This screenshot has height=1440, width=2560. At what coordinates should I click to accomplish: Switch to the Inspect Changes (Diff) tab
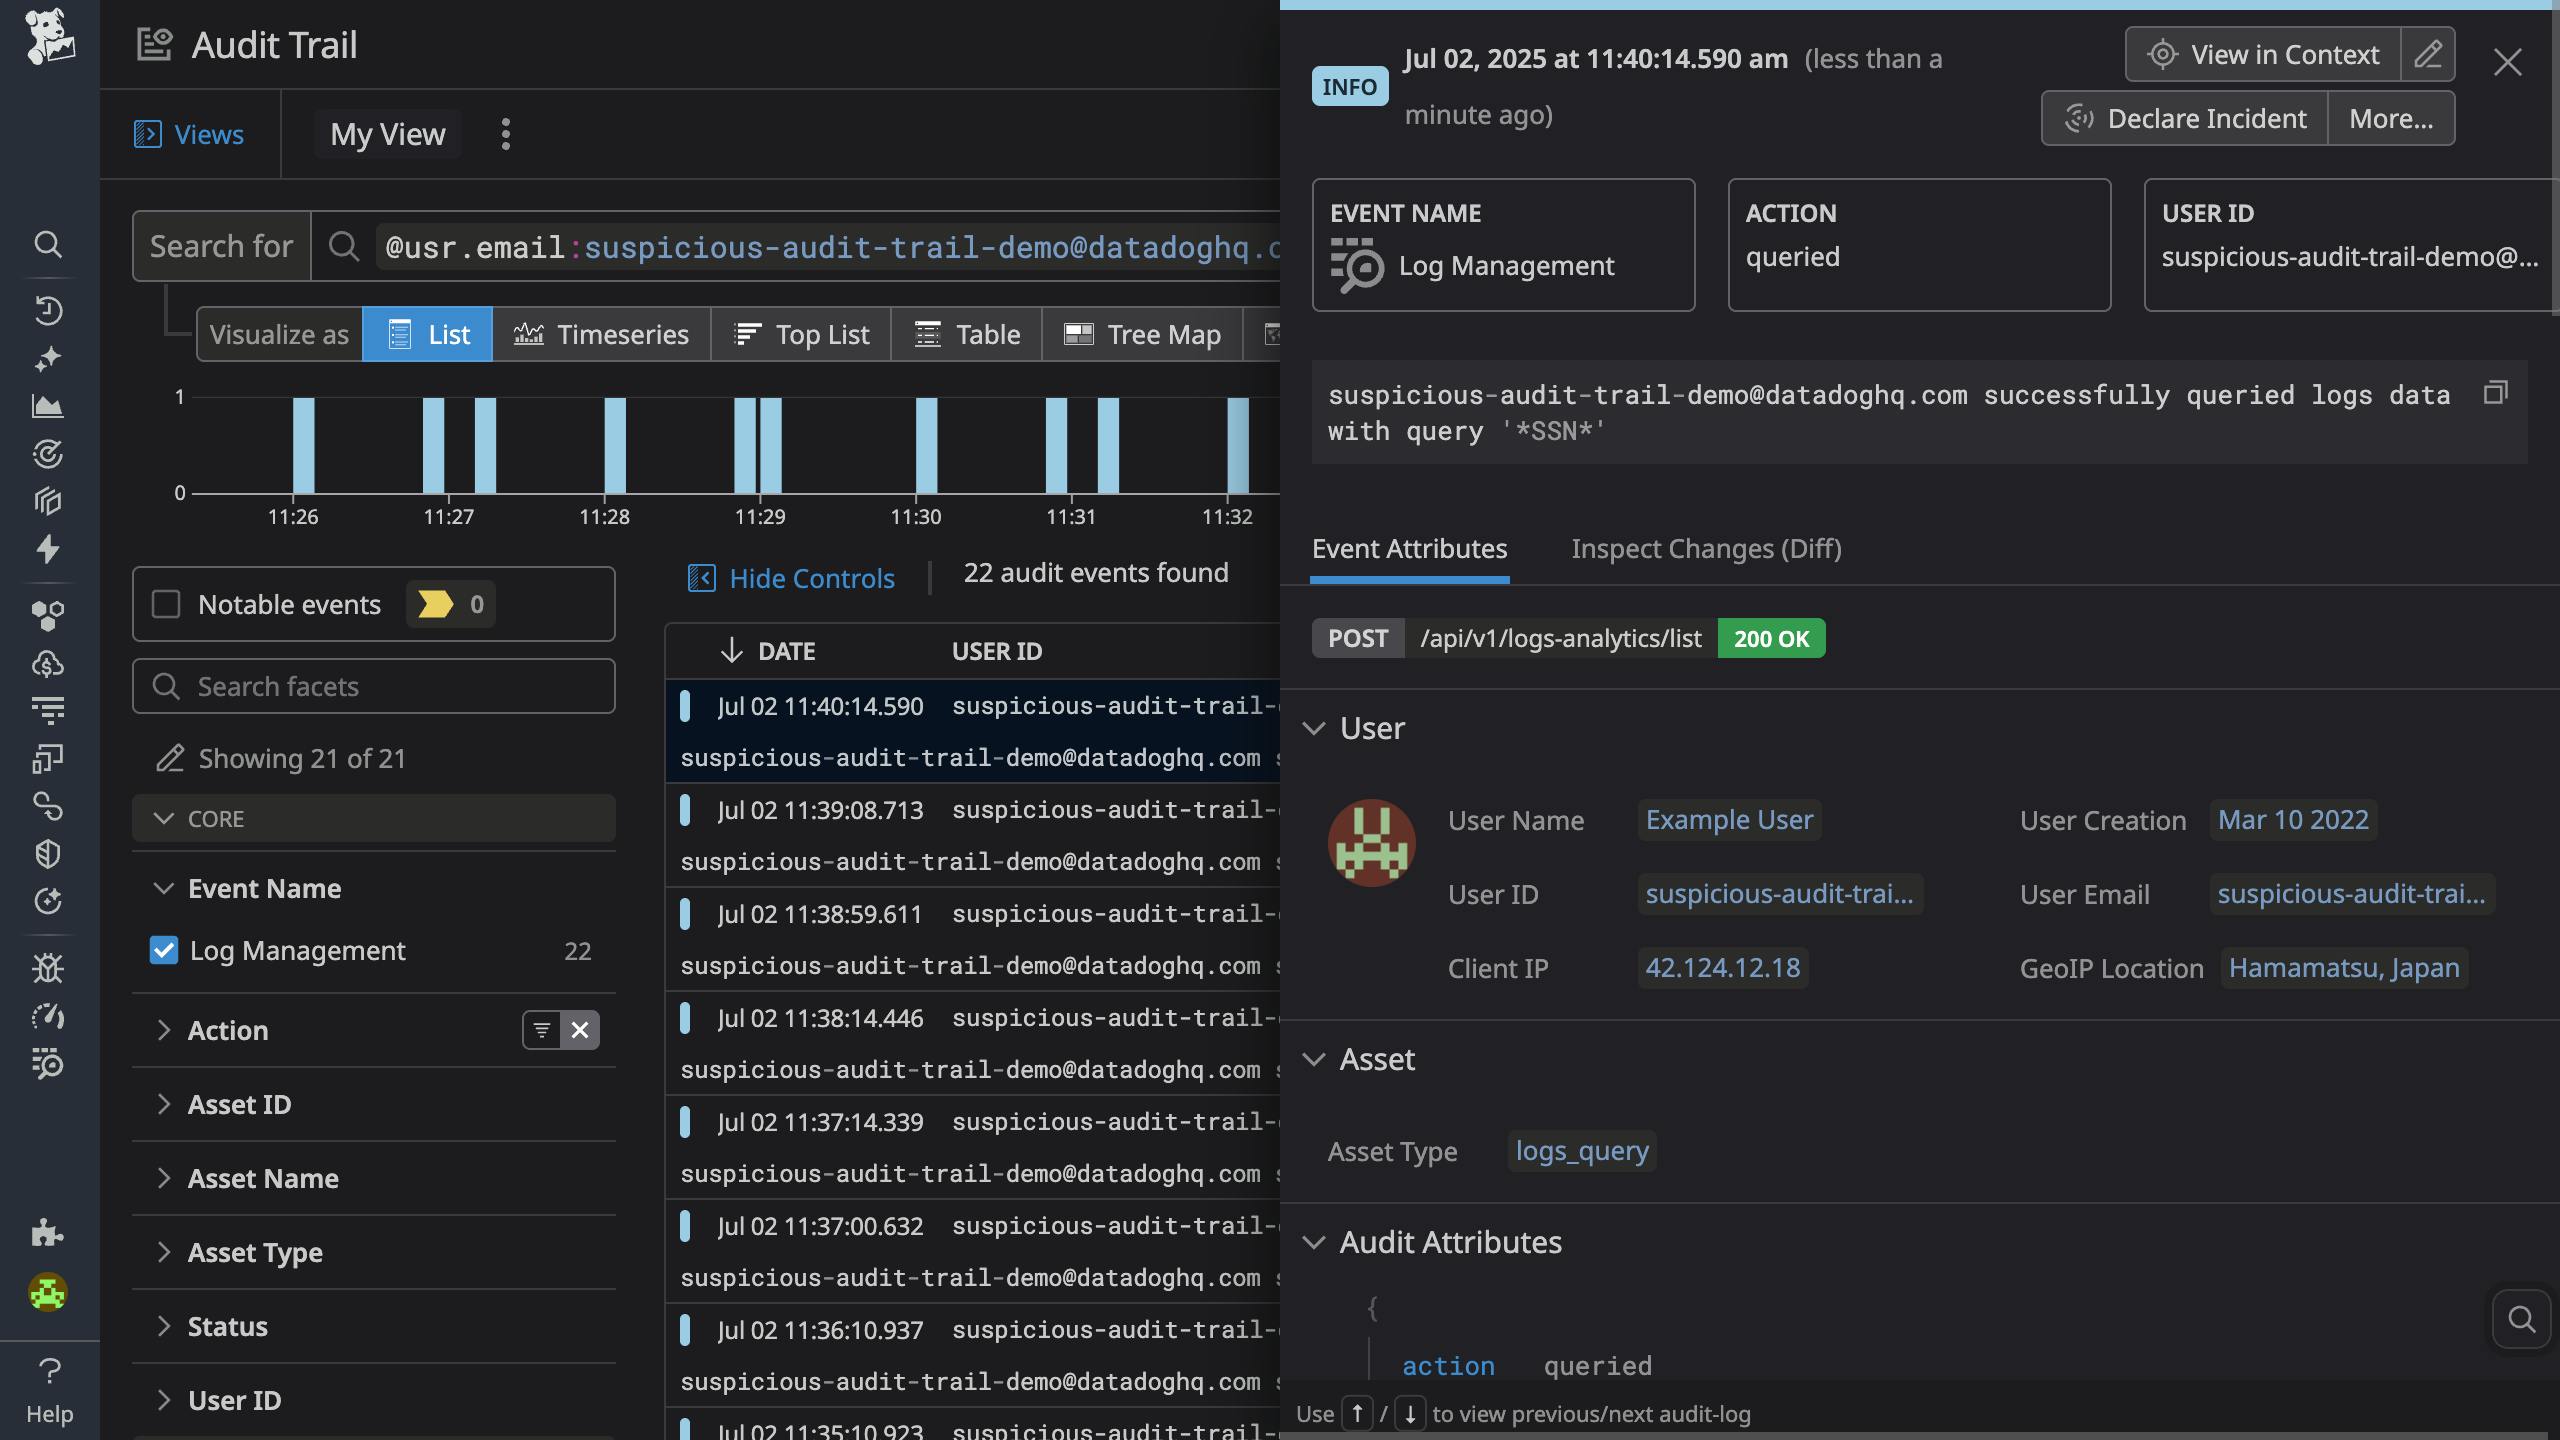(x=1705, y=549)
